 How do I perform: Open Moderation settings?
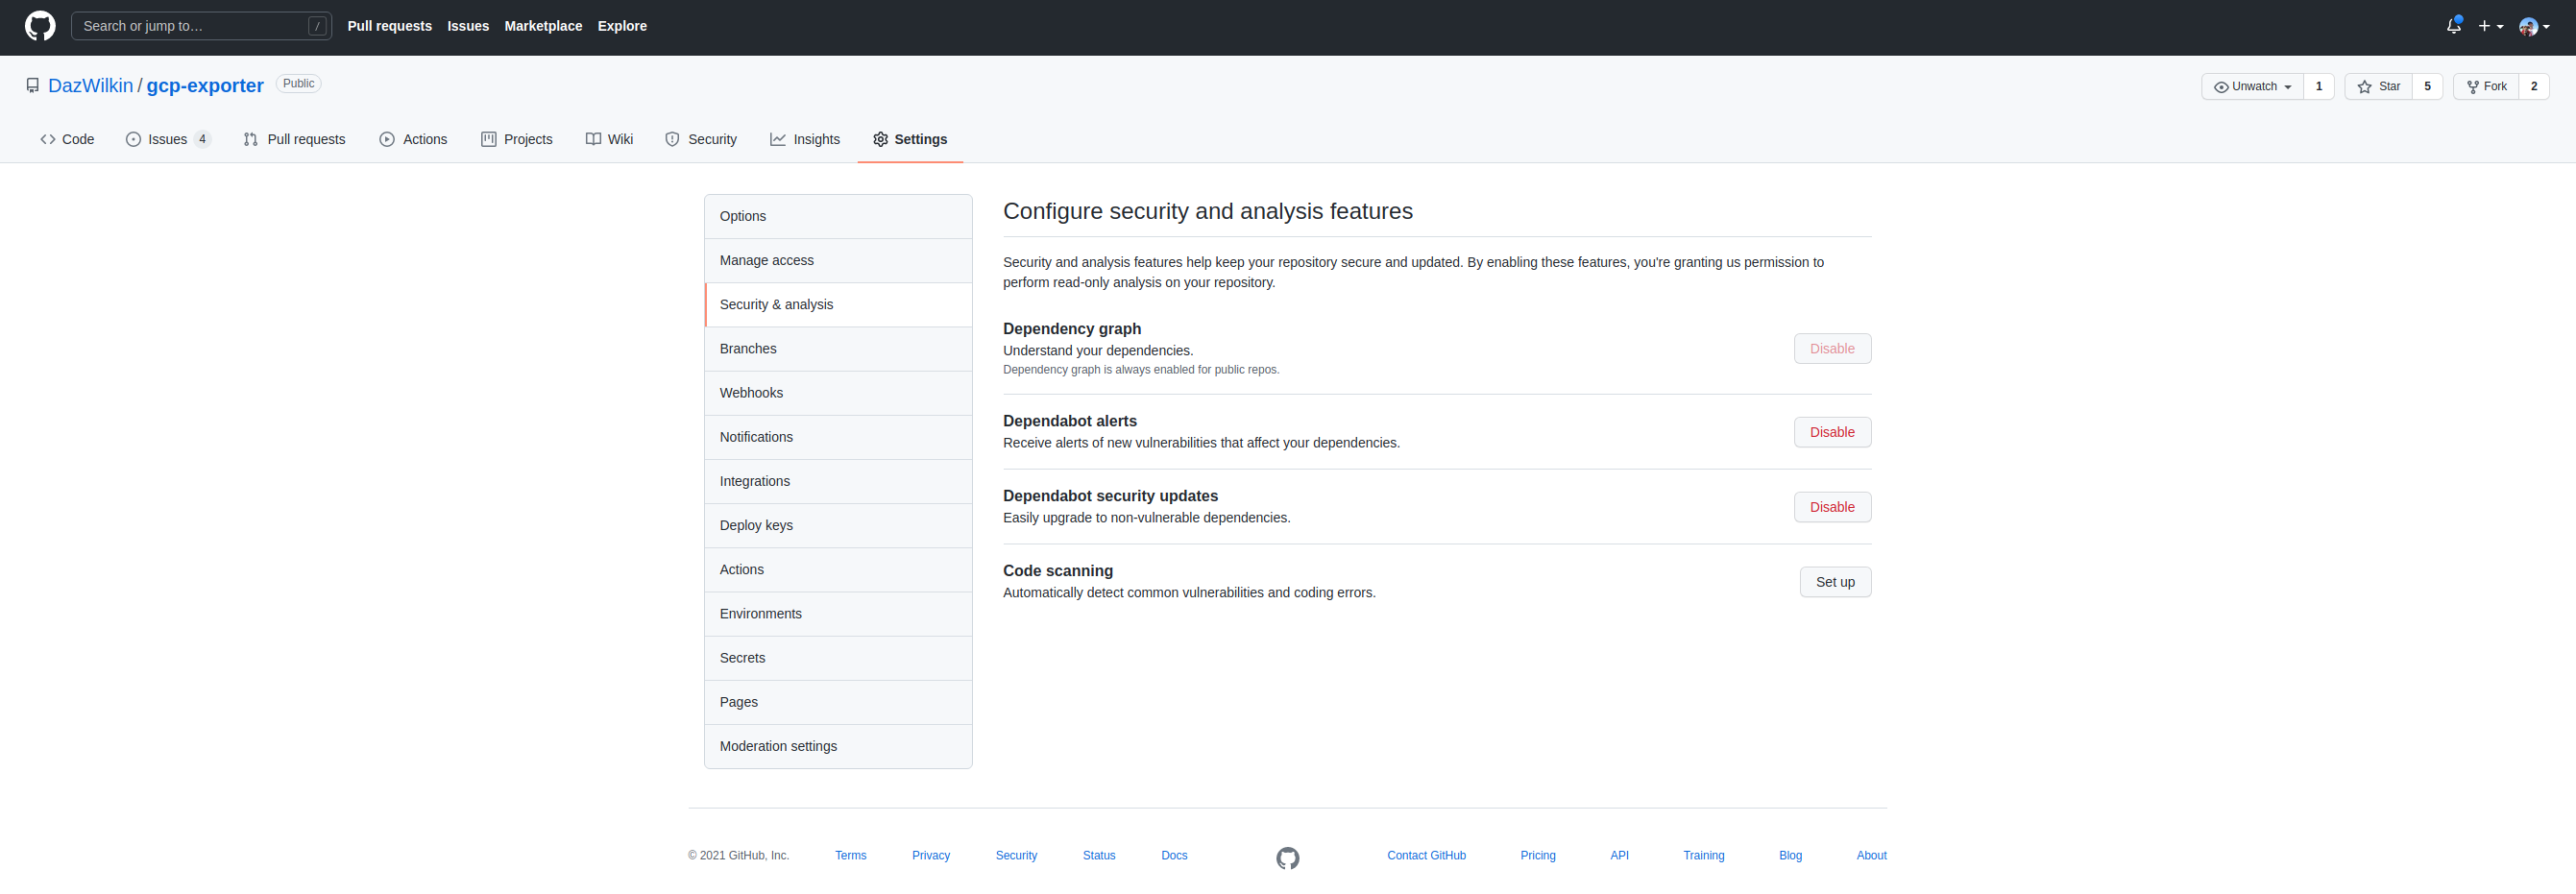tap(838, 746)
